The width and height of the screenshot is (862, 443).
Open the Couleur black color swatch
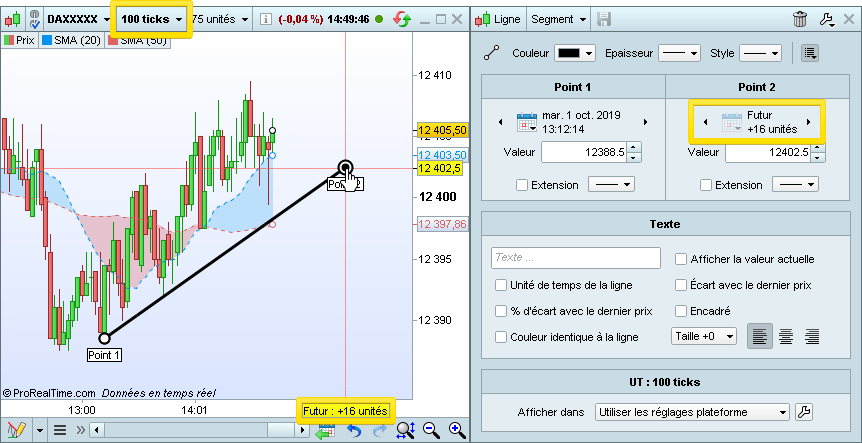(x=575, y=53)
